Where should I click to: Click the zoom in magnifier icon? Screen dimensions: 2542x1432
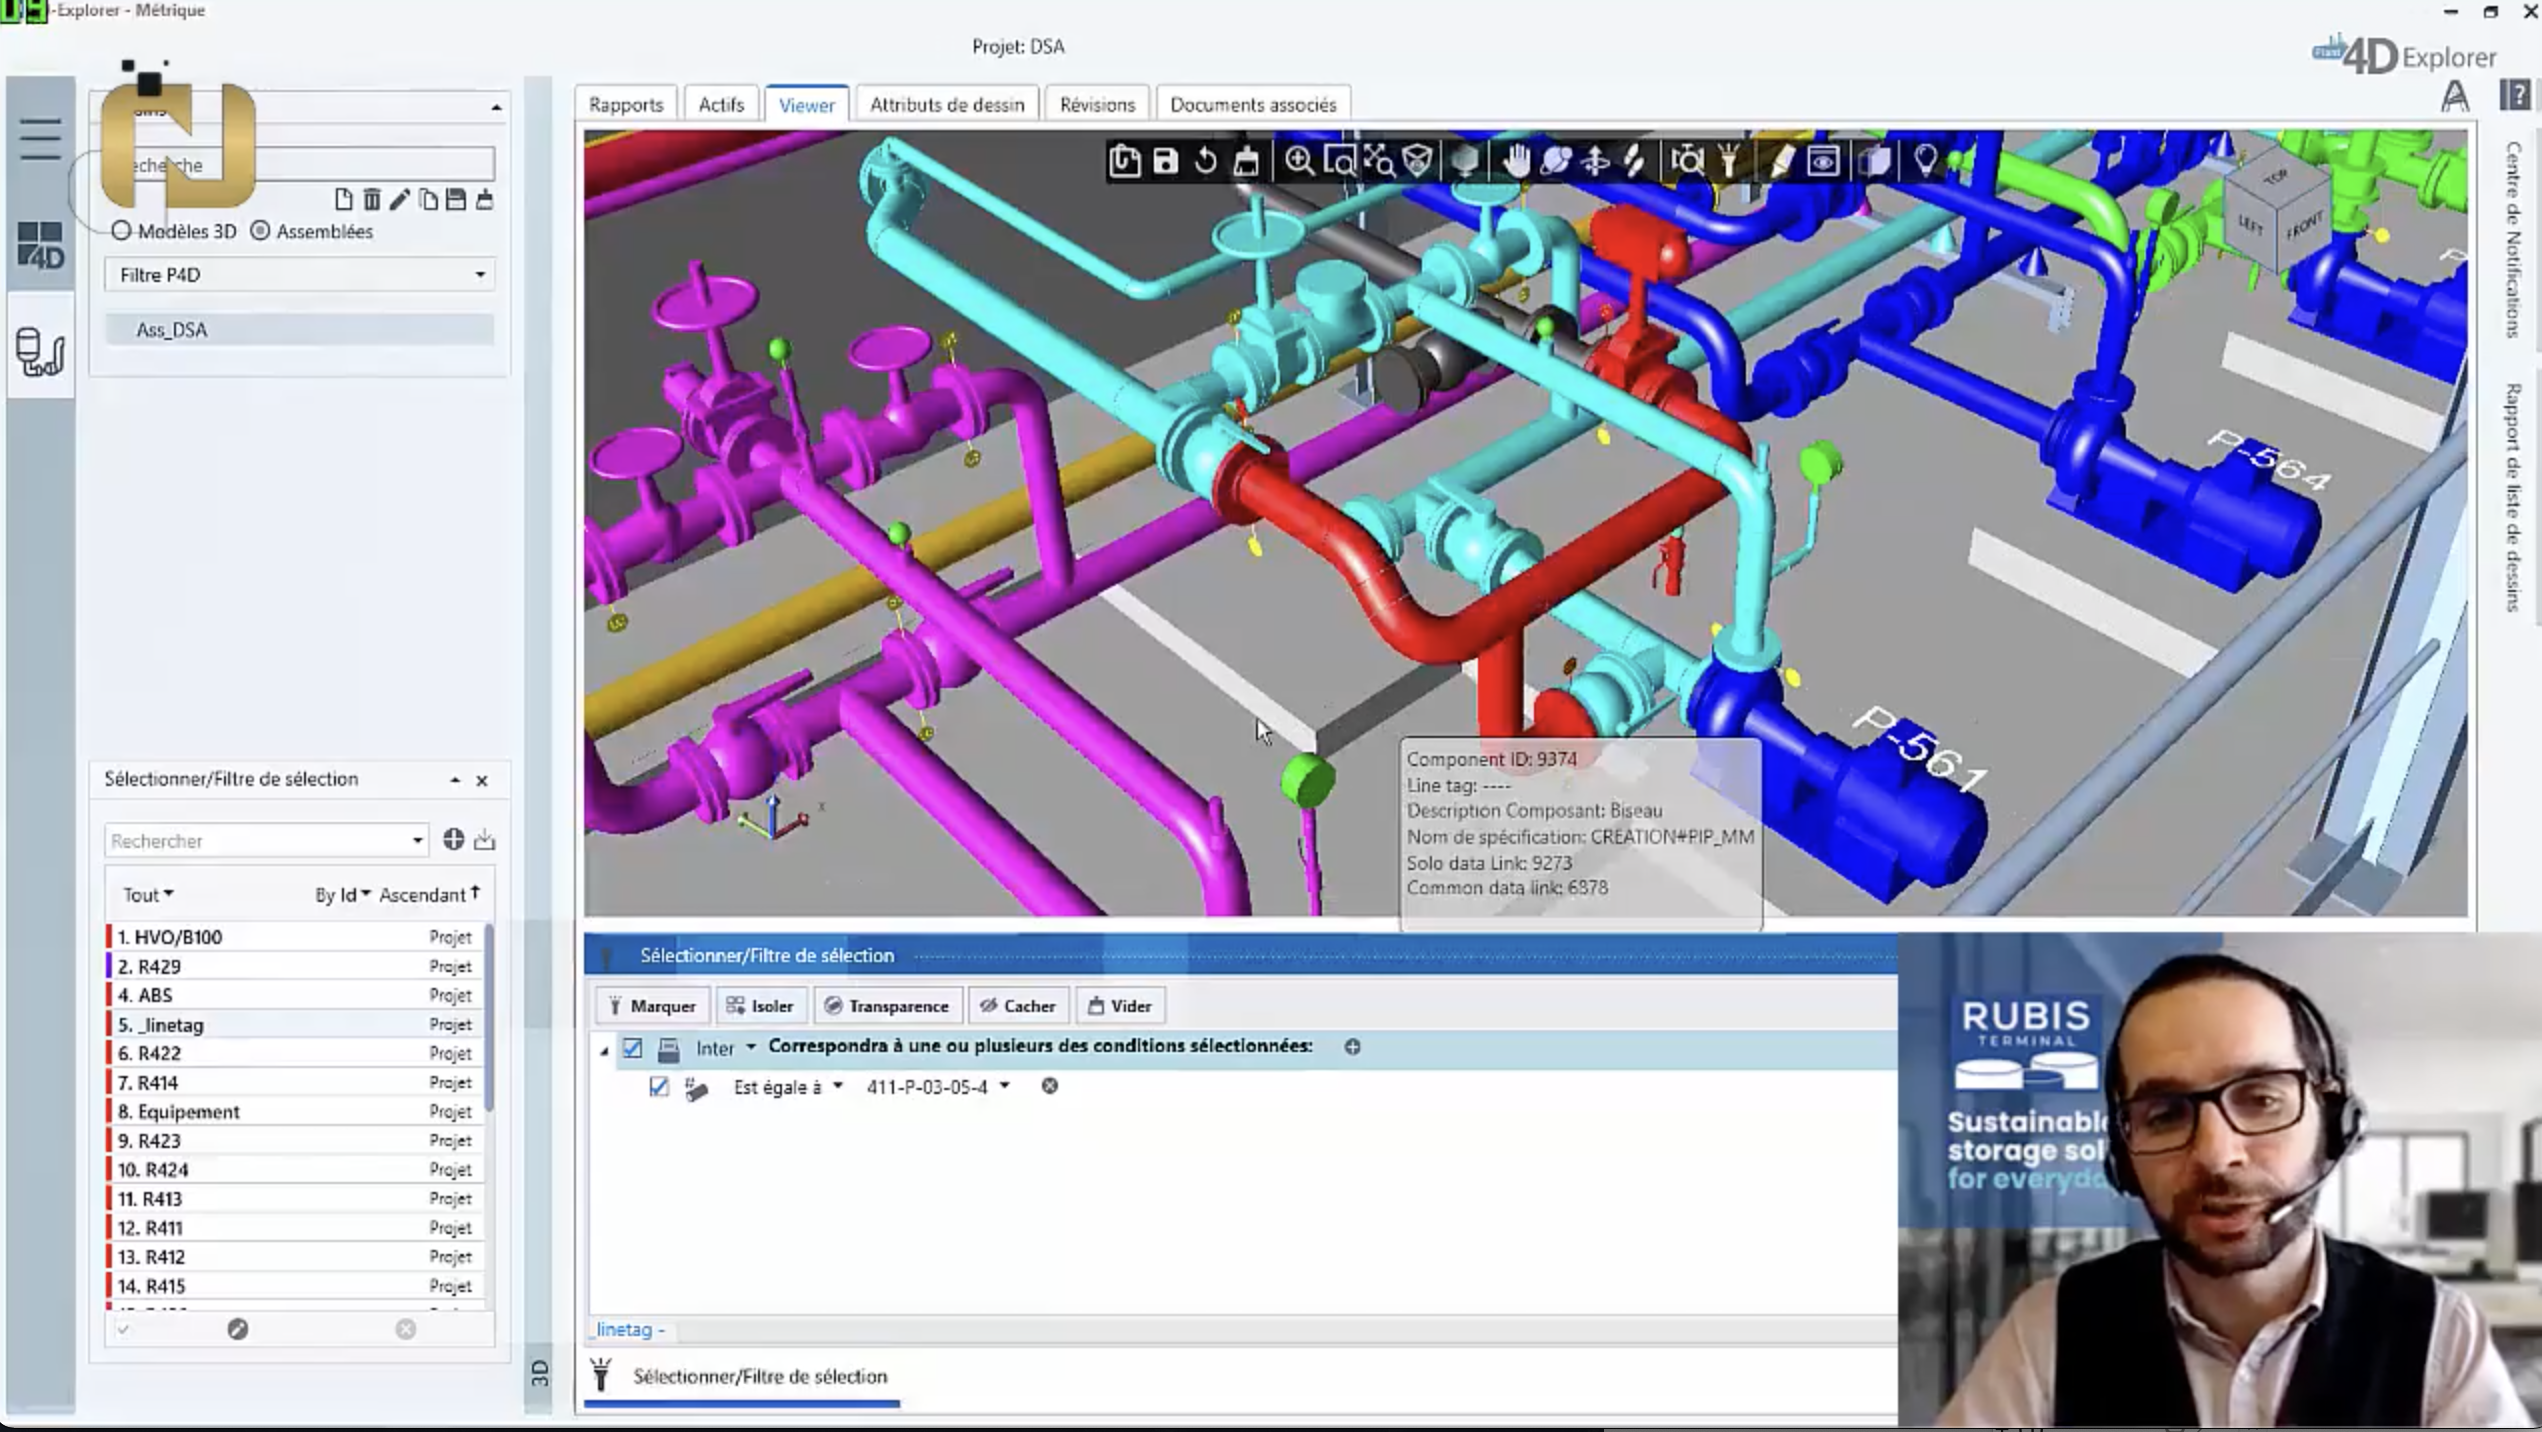pos(1299,161)
